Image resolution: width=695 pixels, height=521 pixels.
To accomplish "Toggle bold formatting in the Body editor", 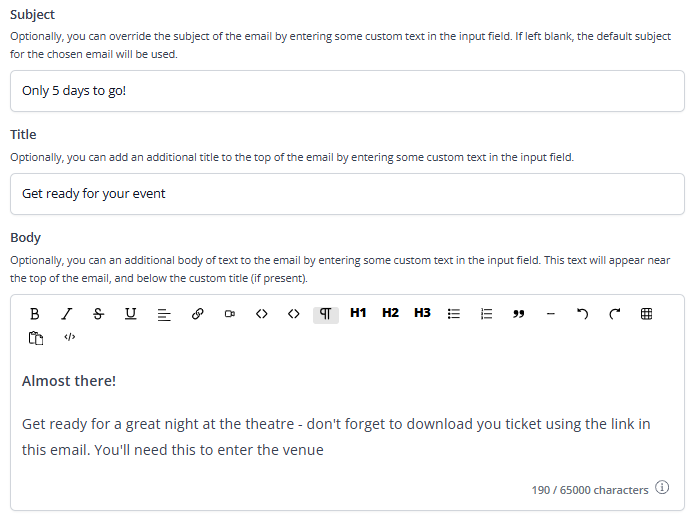I will click(x=35, y=313).
